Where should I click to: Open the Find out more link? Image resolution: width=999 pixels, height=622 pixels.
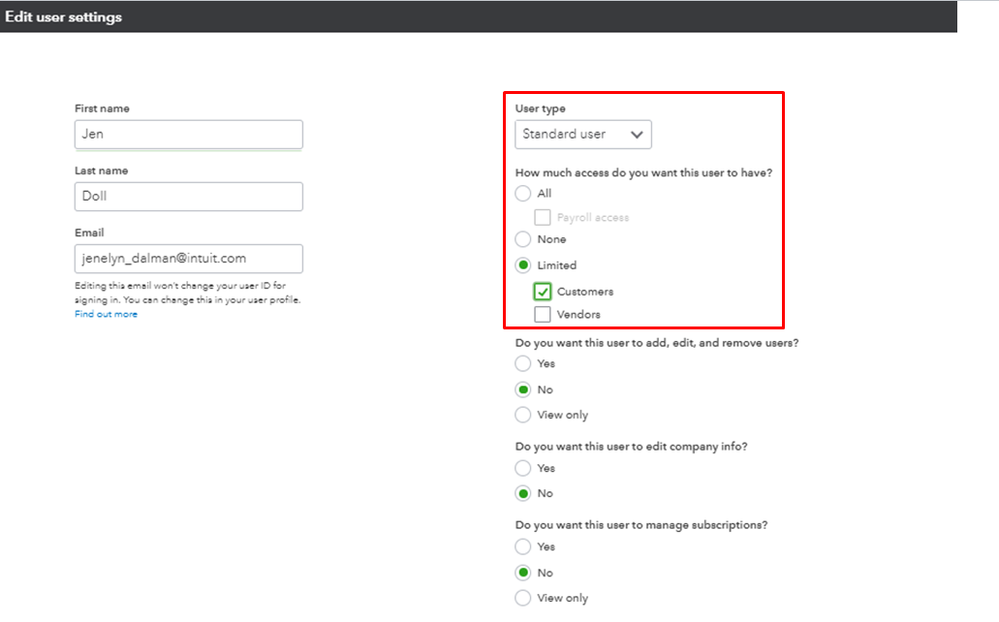[106, 314]
